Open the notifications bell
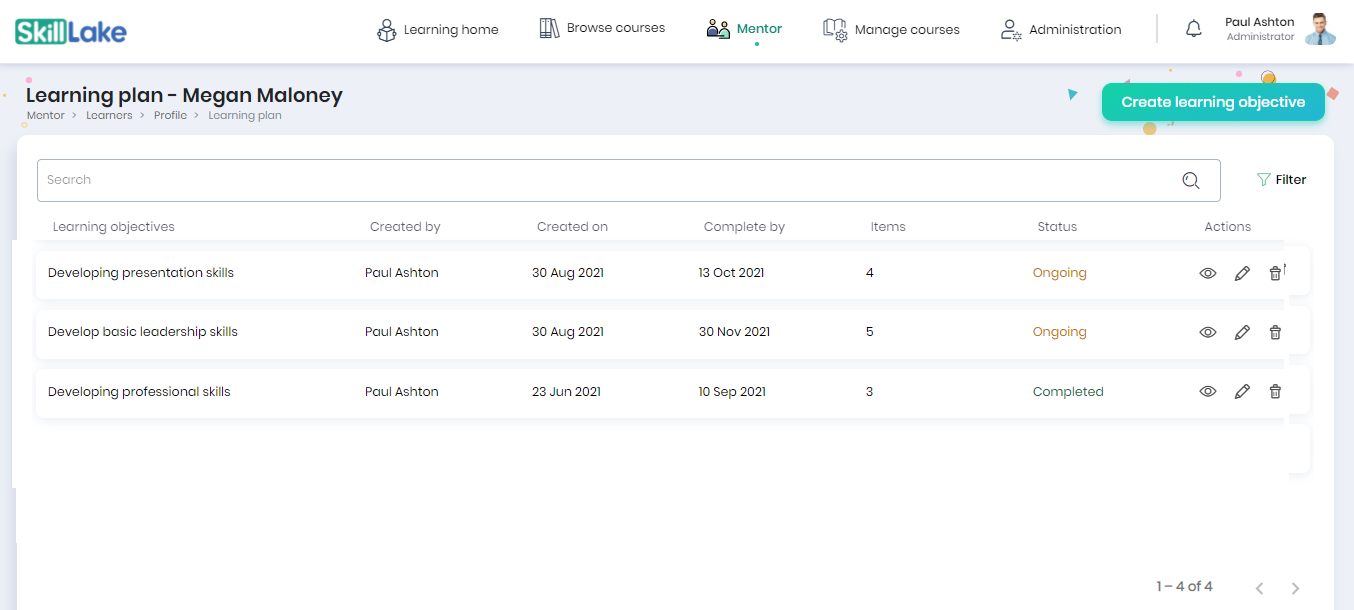1354x610 pixels. click(1193, 29)
